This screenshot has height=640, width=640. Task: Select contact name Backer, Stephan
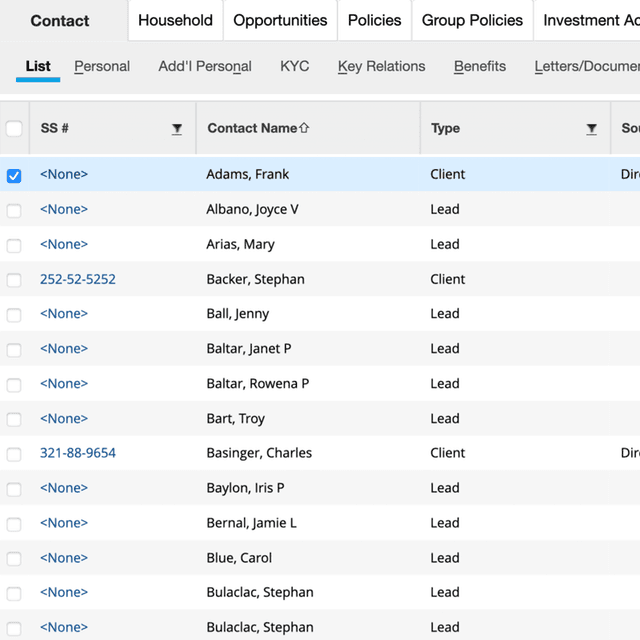point(256,279)
